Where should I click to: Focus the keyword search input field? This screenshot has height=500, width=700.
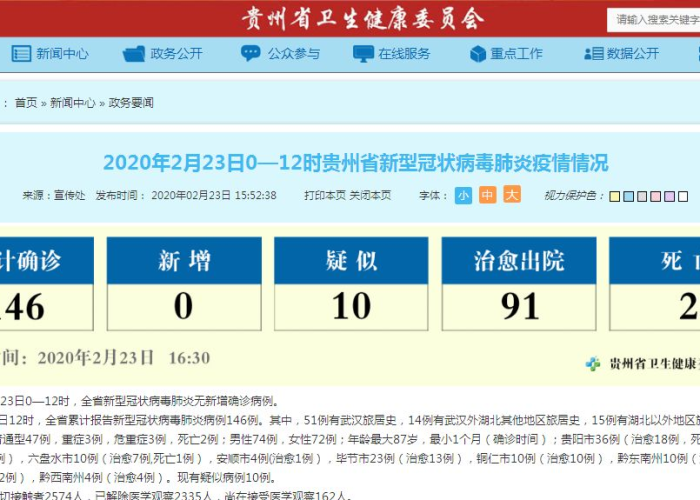tap(654, 20)
